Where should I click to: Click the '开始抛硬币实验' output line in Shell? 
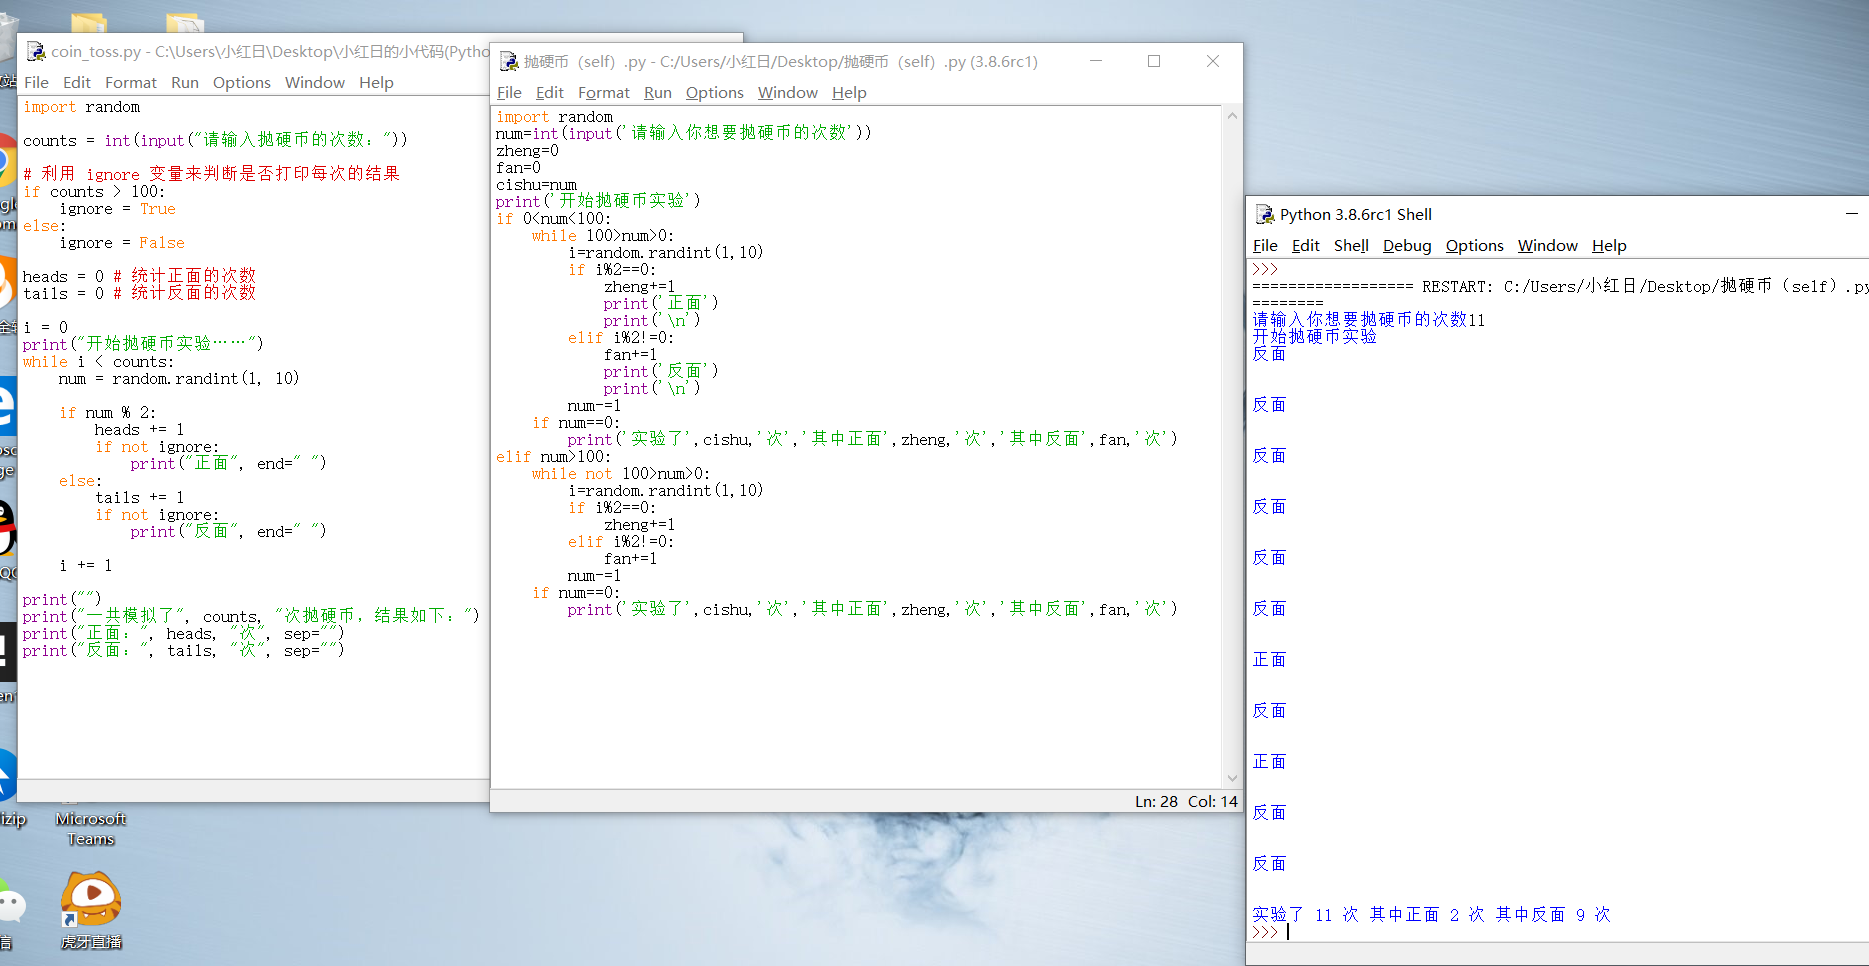pos(1314,337)
